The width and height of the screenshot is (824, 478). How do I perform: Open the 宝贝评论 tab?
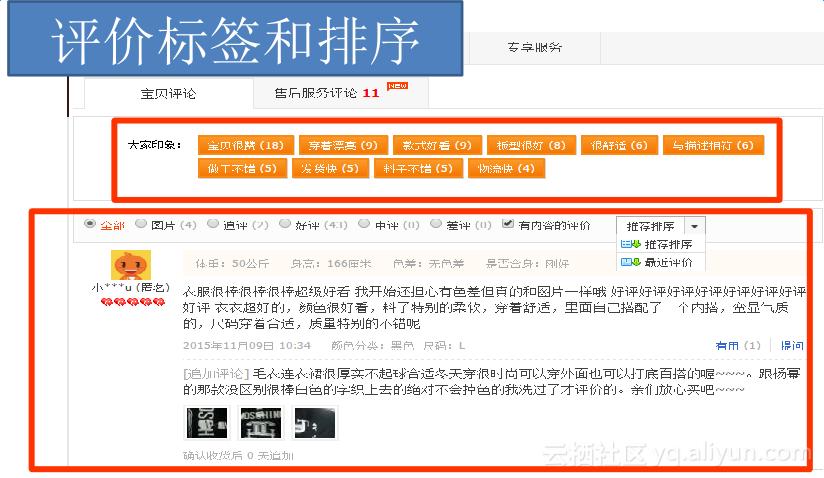(x=168, y=93)
